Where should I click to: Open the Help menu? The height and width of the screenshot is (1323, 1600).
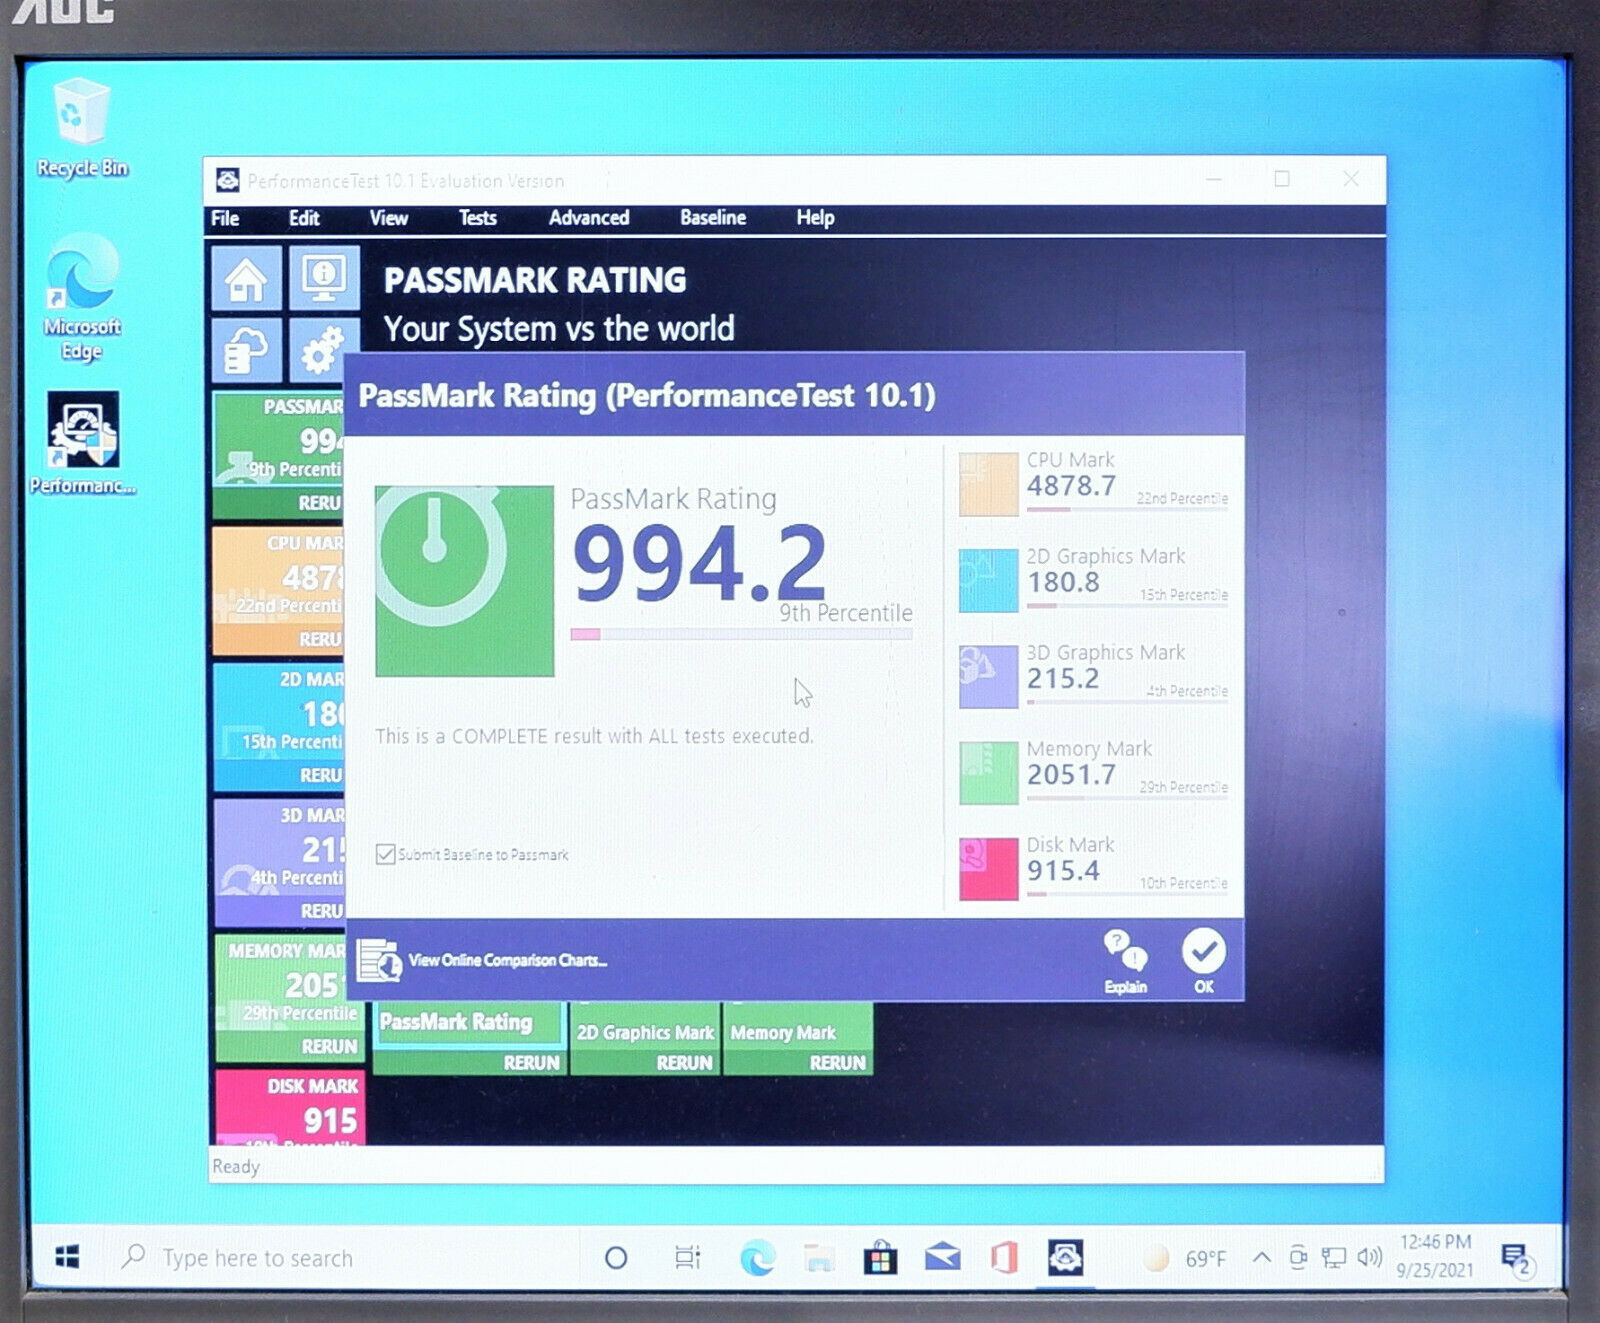coord(815,218)
